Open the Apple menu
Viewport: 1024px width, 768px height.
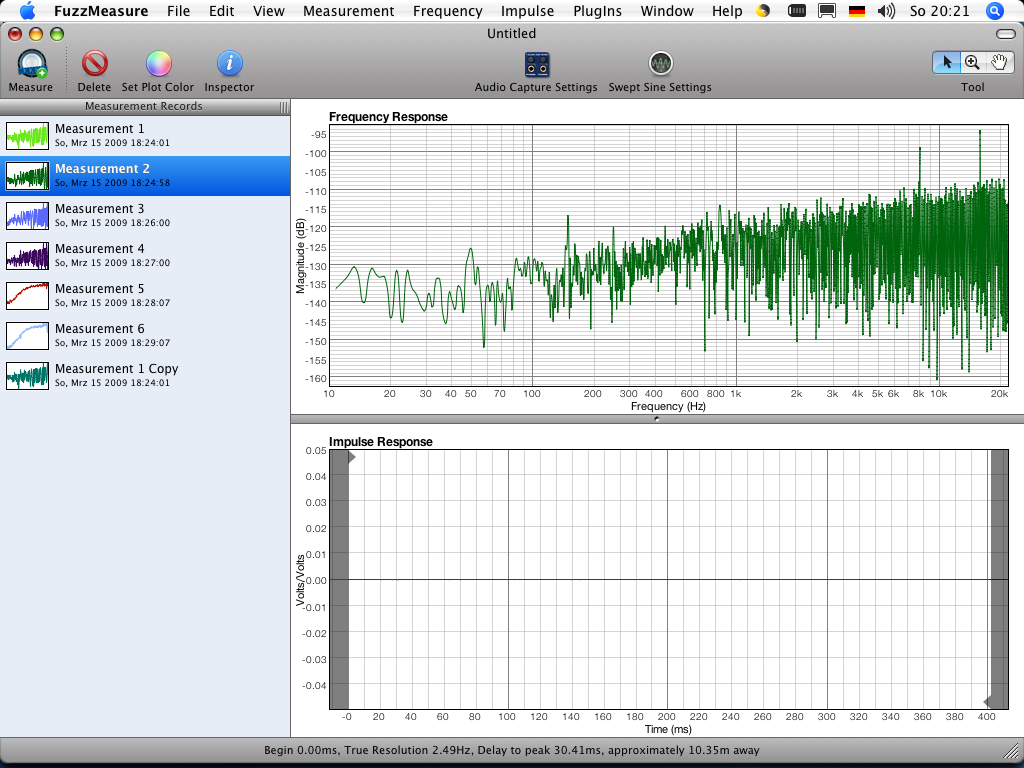[x=27, y=11]
